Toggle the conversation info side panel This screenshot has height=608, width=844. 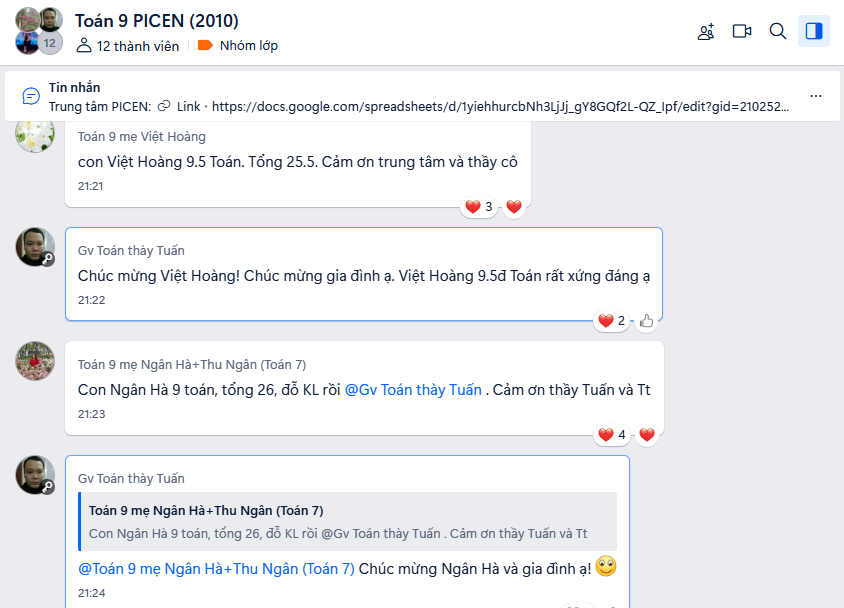[813, 31]
